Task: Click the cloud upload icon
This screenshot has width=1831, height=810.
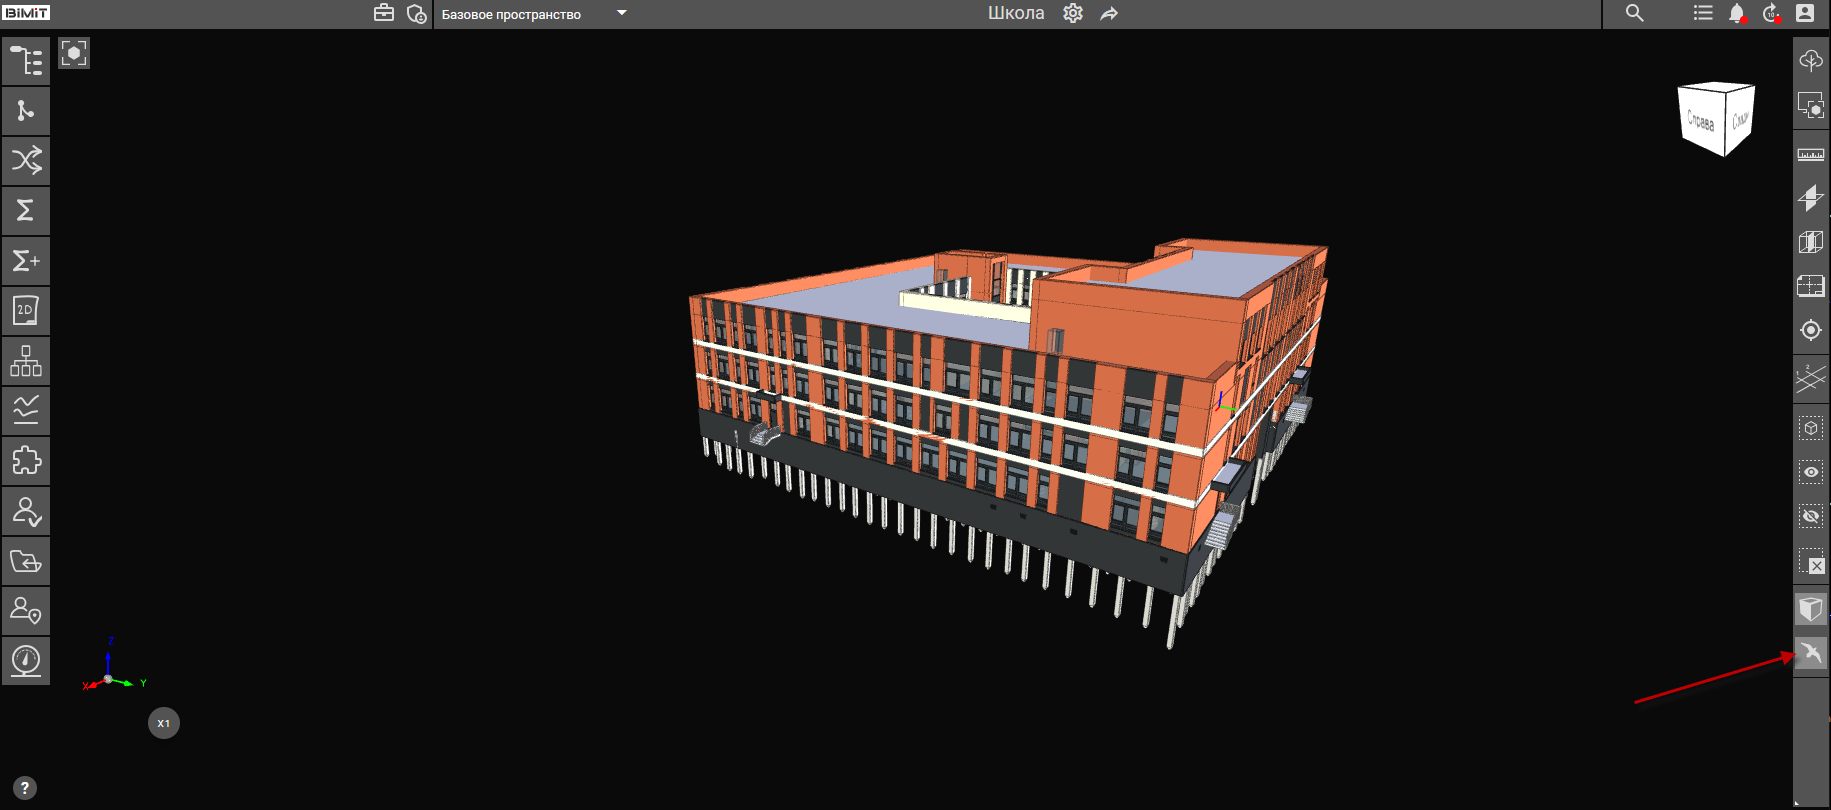Action: click(1811, 61)
